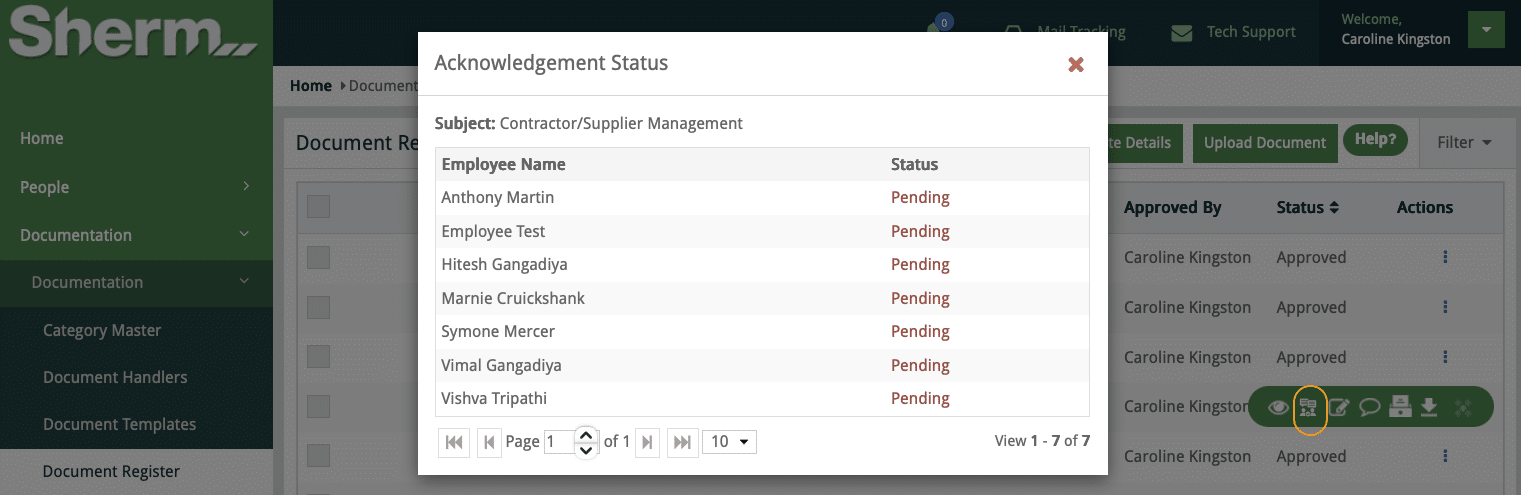Go to Home in the sidebar
The width and height of the screenshot is (1521, 495).
pos(41,138)
